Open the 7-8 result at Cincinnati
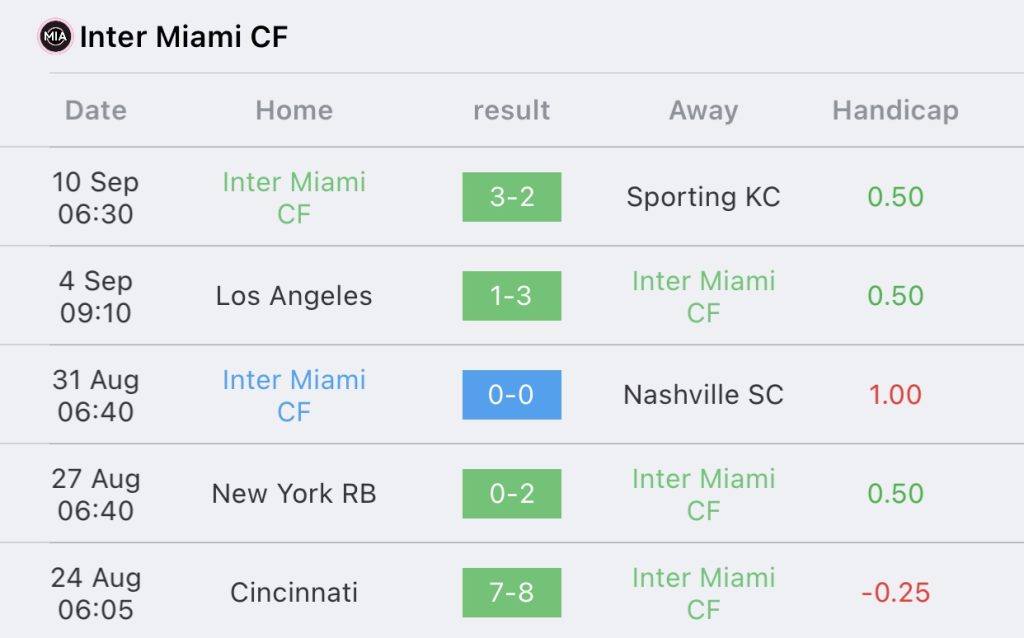Image resolution: width=1024 pixels, height=638 pixels. [511, 593]
